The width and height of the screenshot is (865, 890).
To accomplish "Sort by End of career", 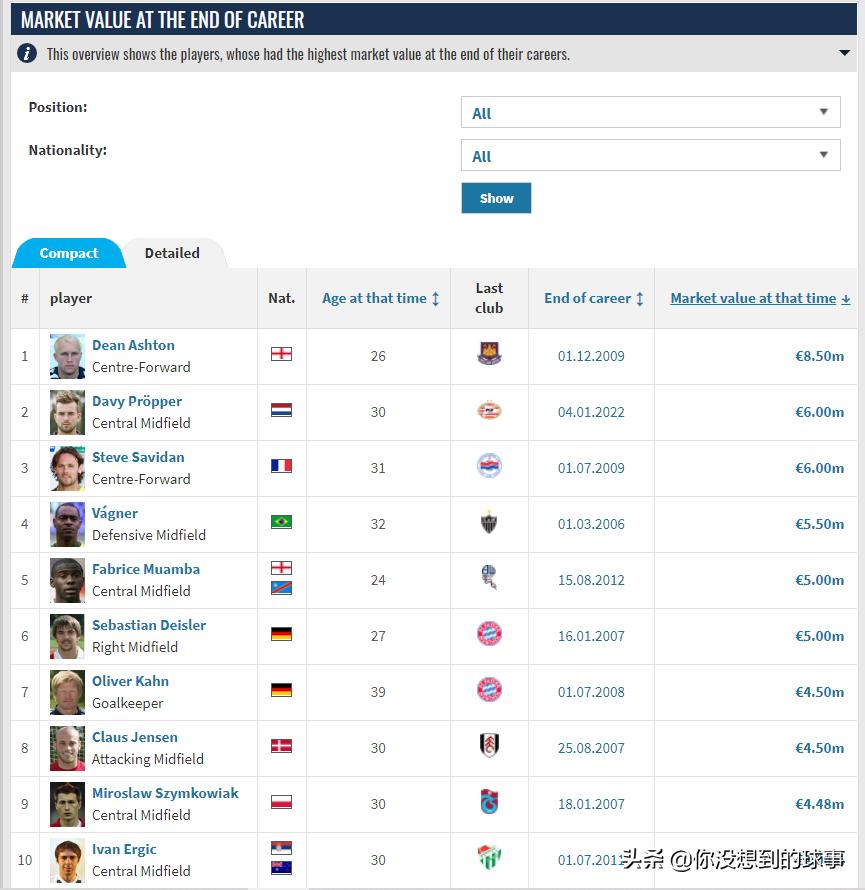I will (594, 299).
